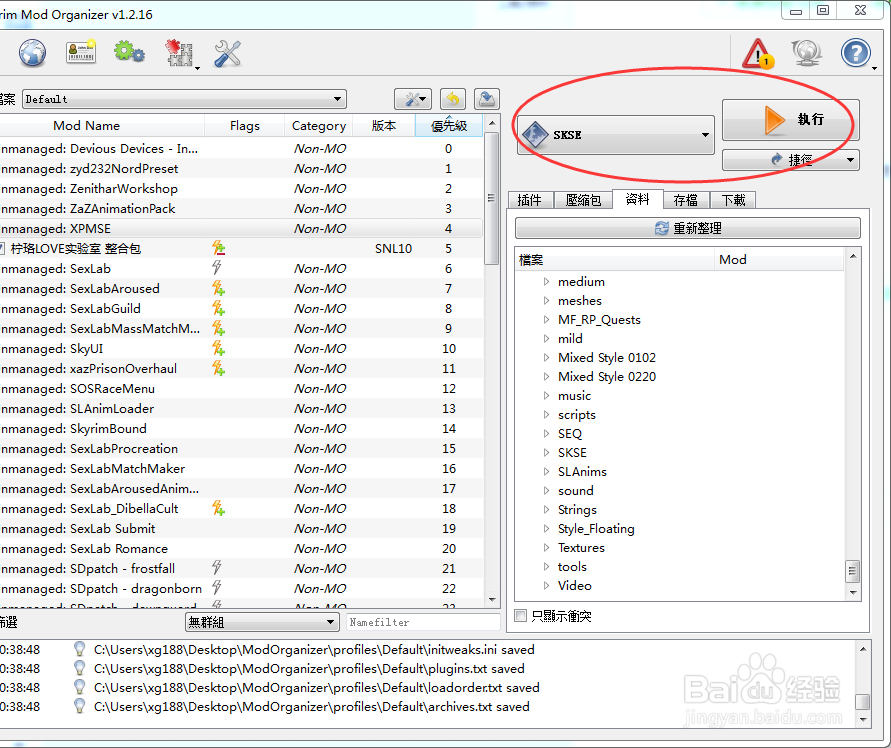Open the SKSE executable dropdown

pyautogui.click(x=615, y=135)
